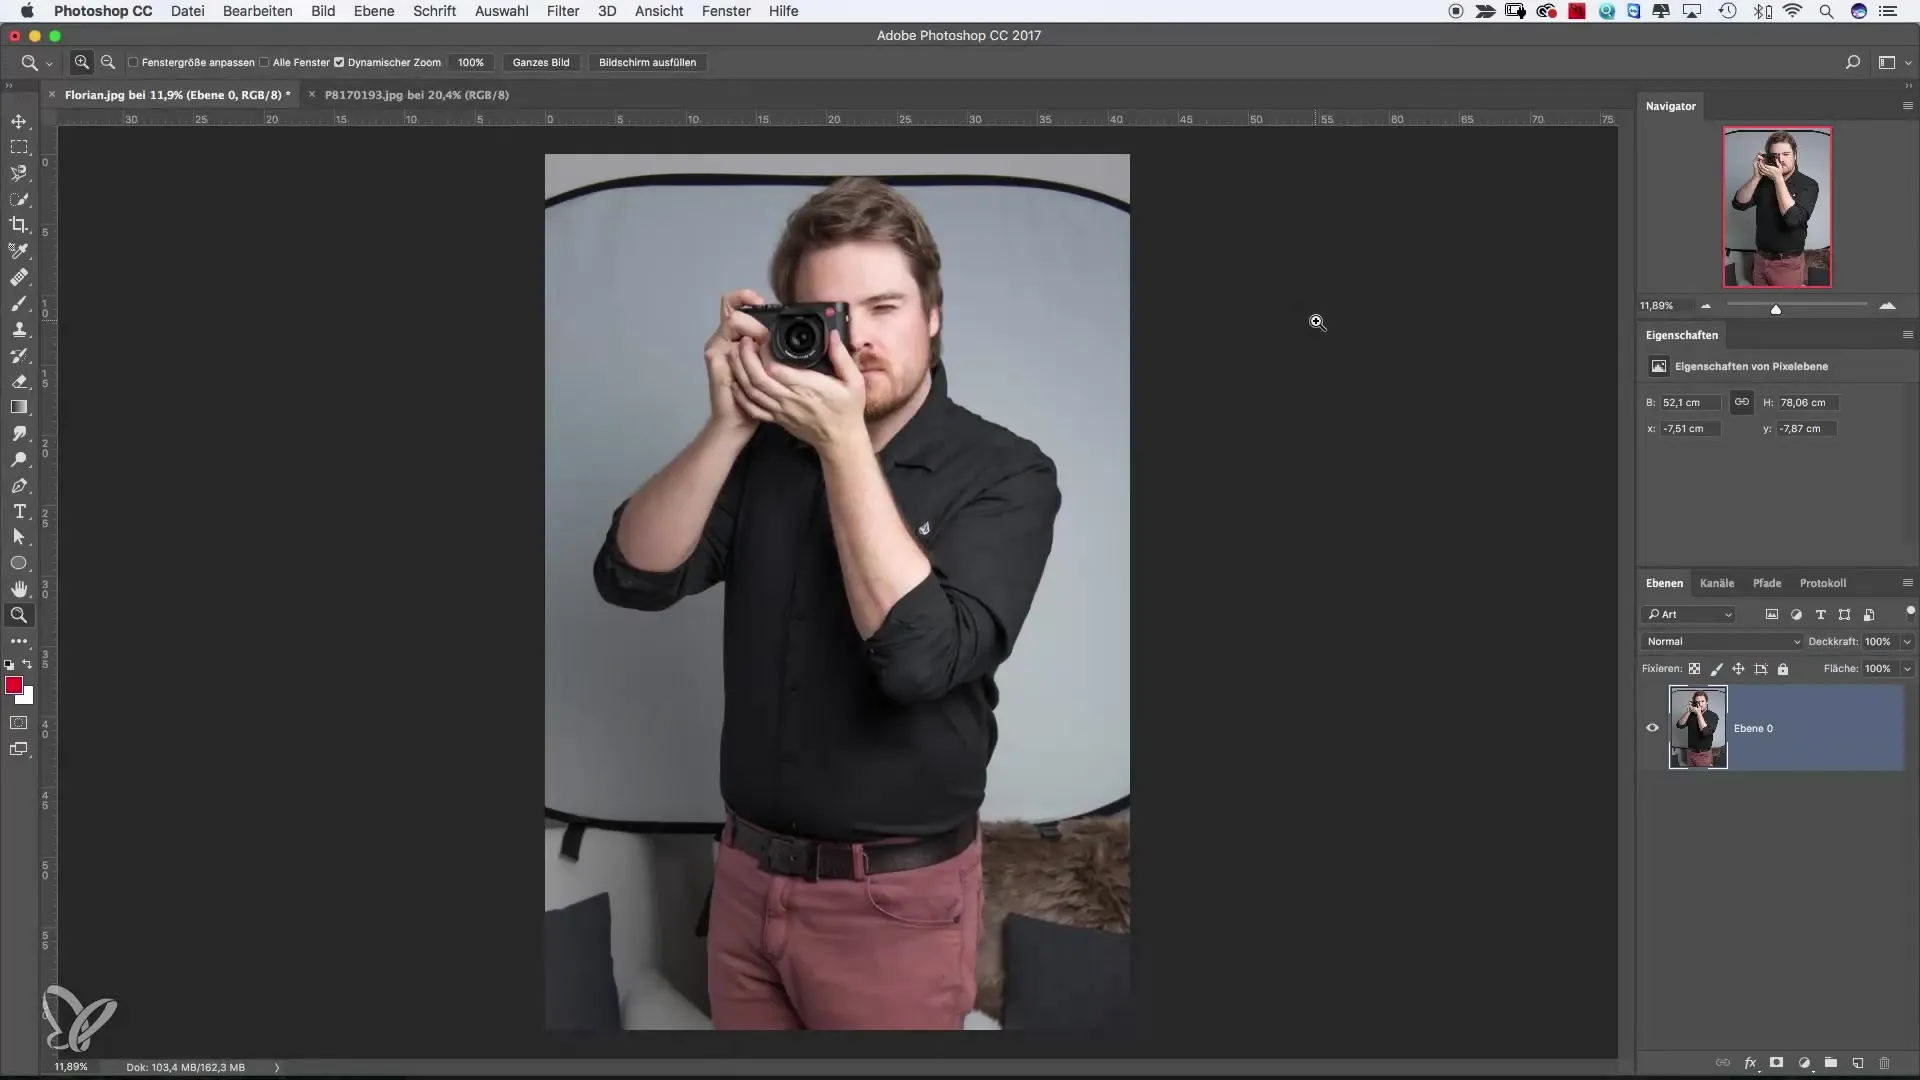Image resolution: width=1920 pixels, height=1080 pixels.
Task: Select the Eraser tool
Action: click(19, 381)
